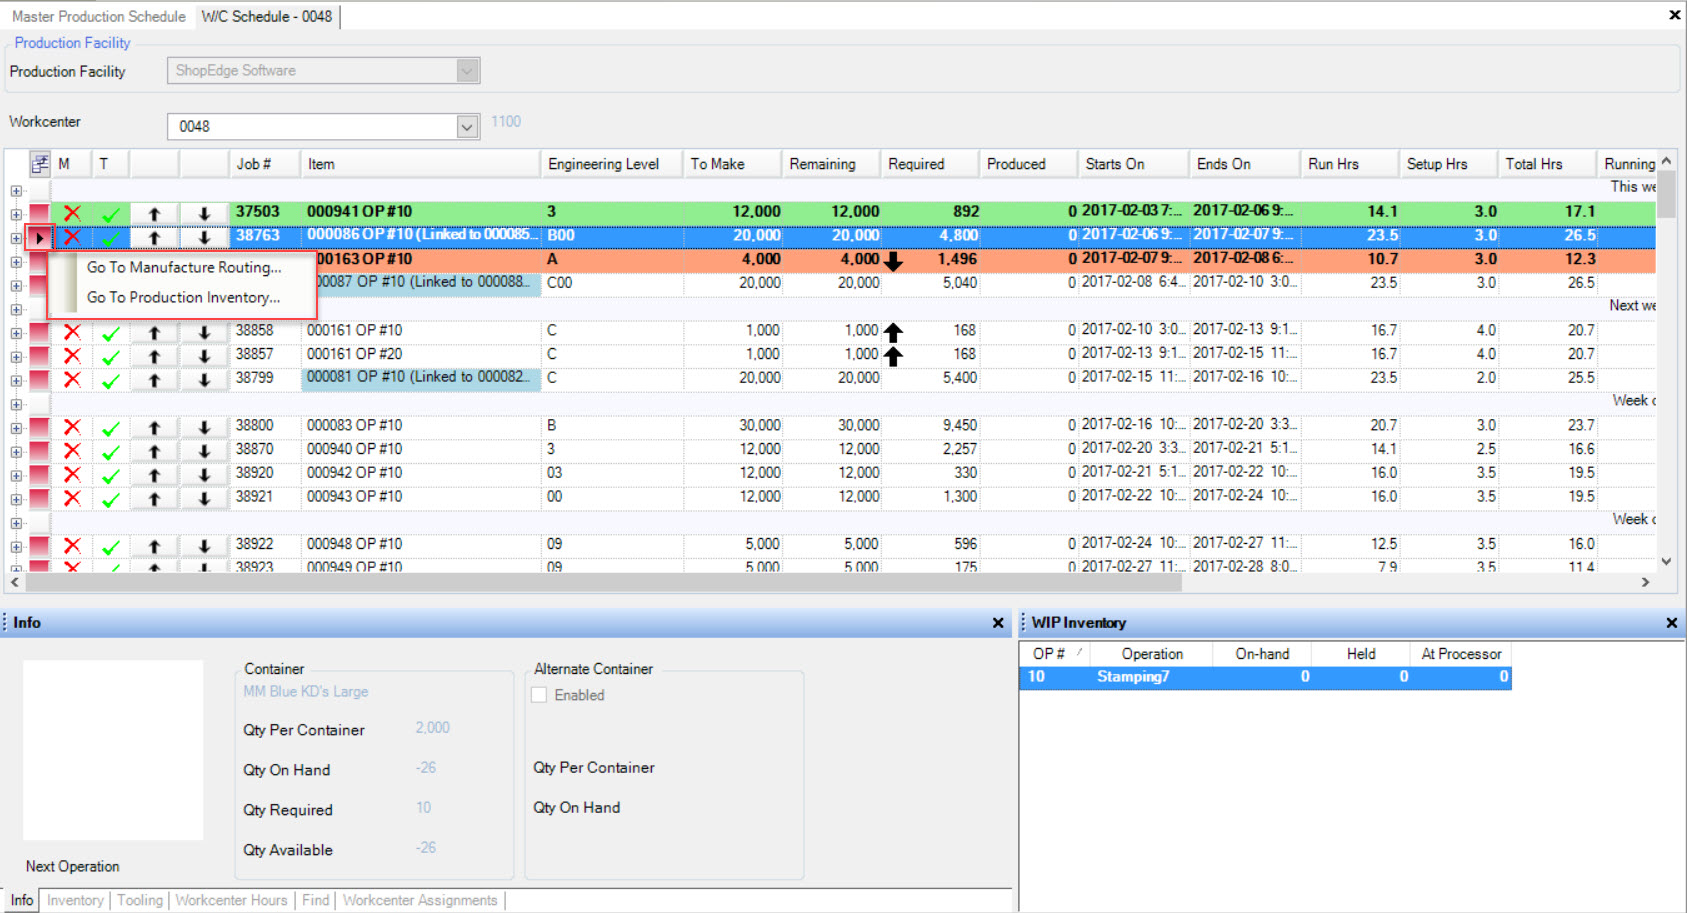Expand row for job 38858

16,333
